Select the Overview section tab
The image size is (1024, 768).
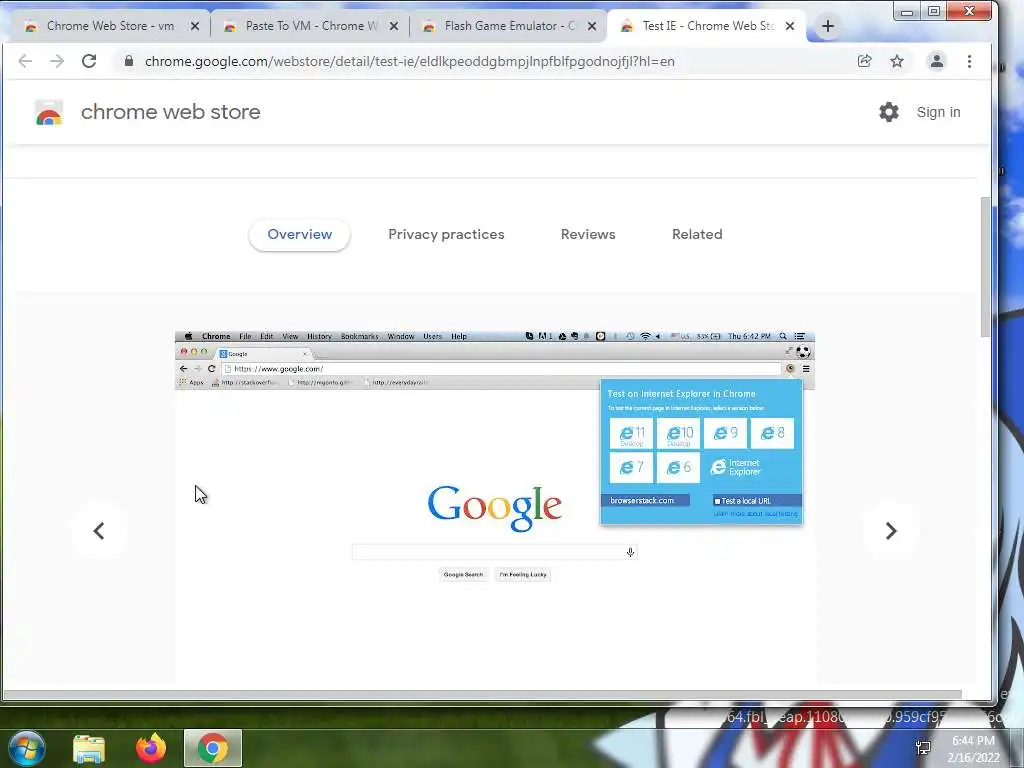(x=300, y=234)
